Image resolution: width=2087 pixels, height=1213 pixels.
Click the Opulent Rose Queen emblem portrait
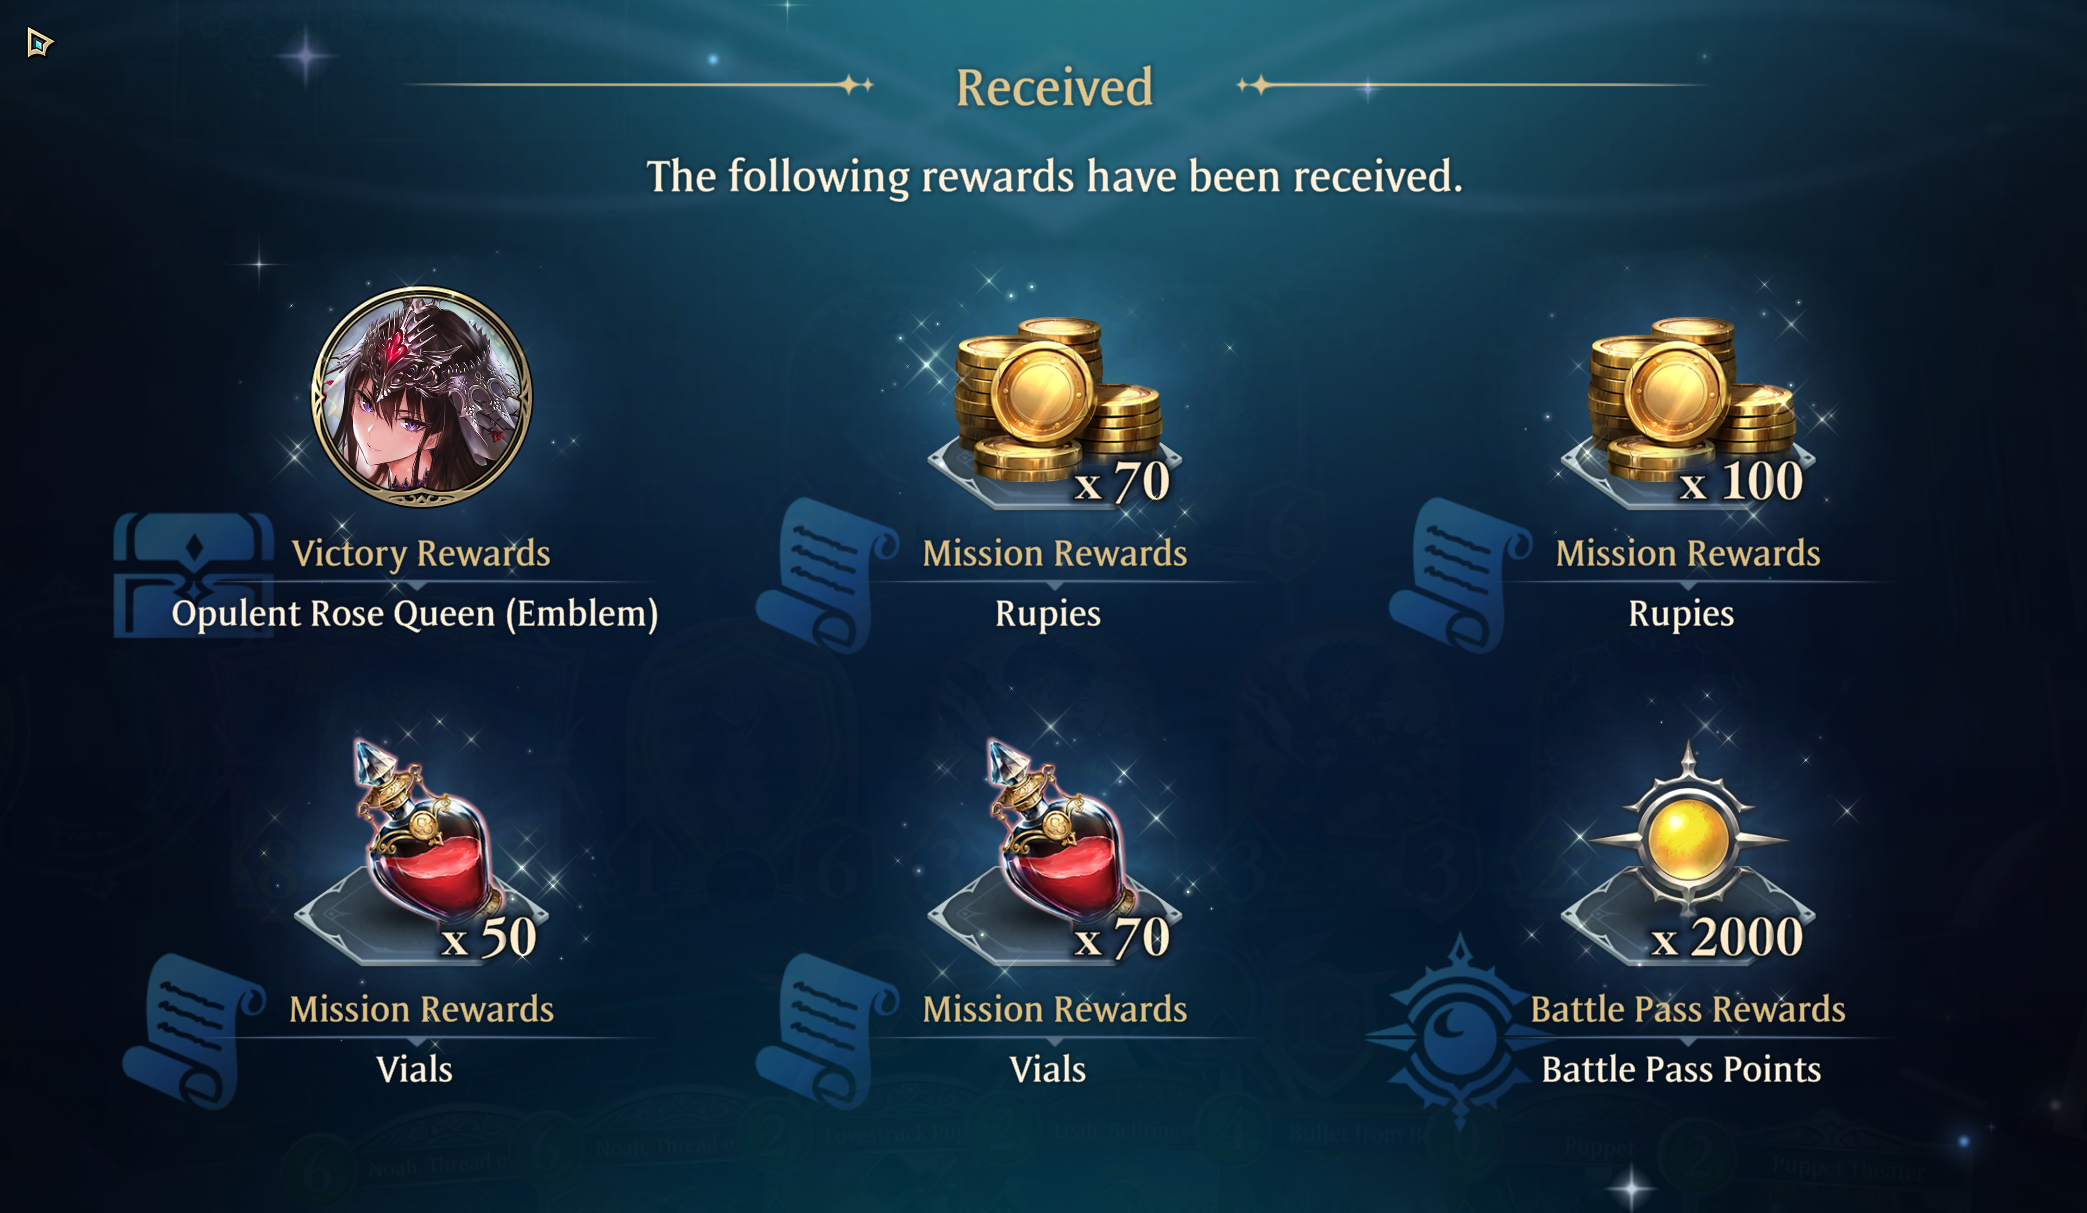point(422,397)
